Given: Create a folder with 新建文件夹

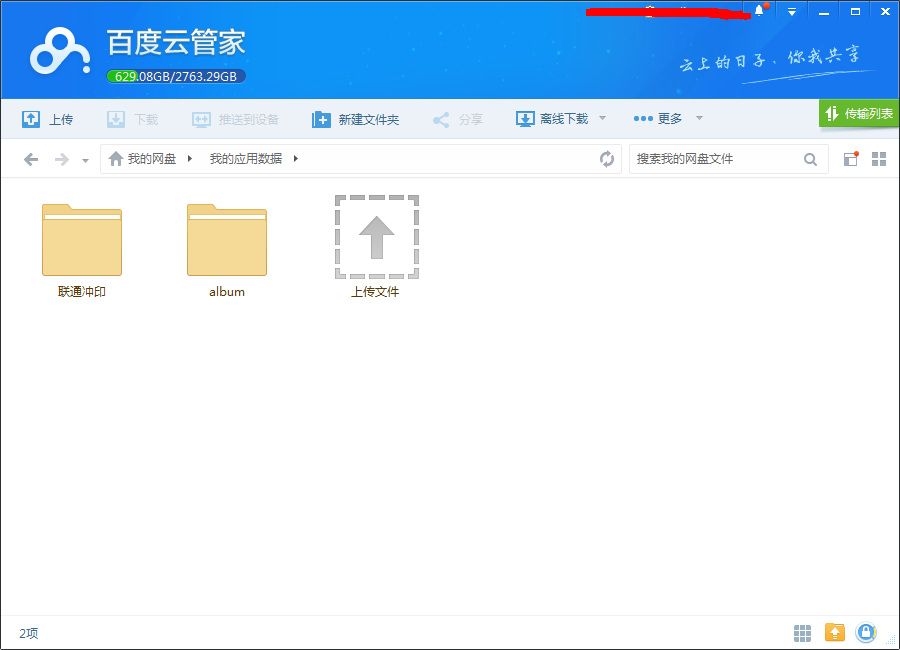Looking at the screenshot, I should pyautogui.click(x=355, y=119).
